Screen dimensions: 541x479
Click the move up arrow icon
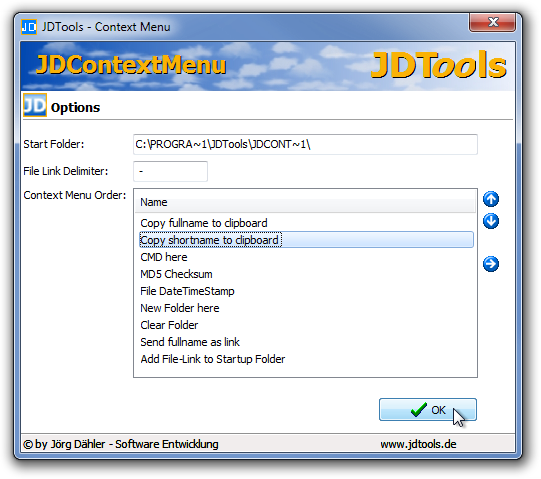coord(491,199)
